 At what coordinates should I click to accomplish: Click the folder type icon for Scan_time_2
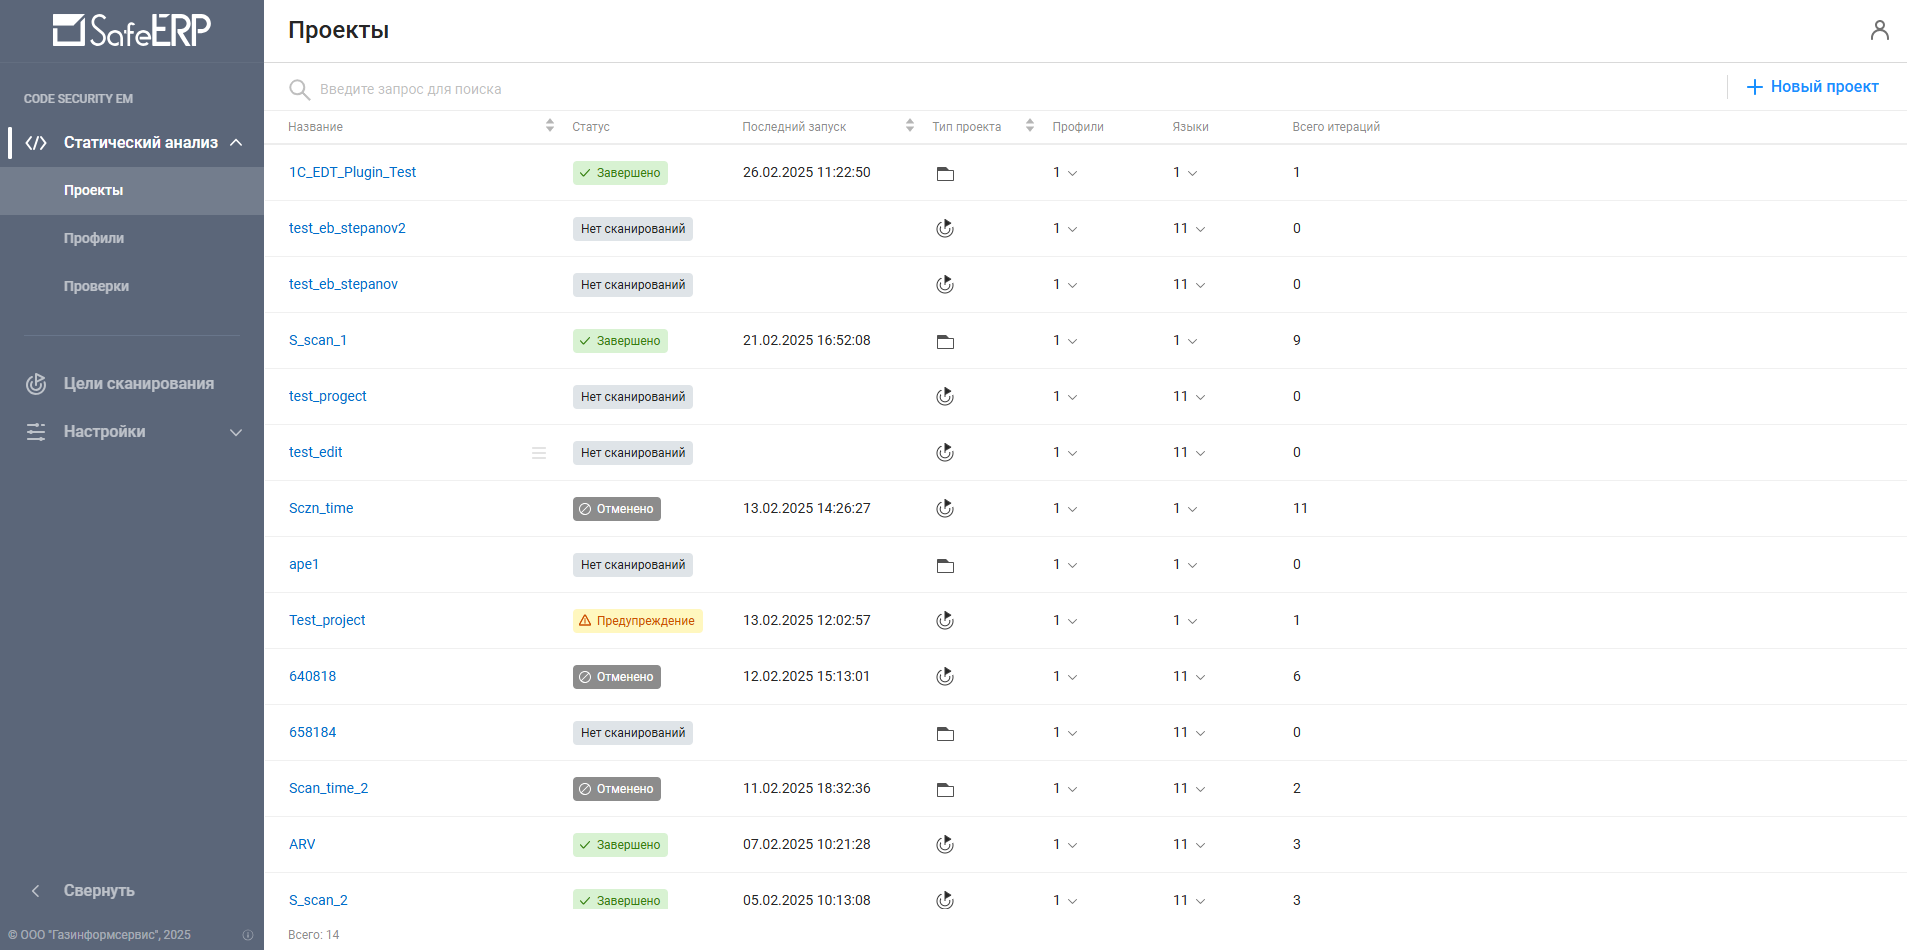[945, 790]
